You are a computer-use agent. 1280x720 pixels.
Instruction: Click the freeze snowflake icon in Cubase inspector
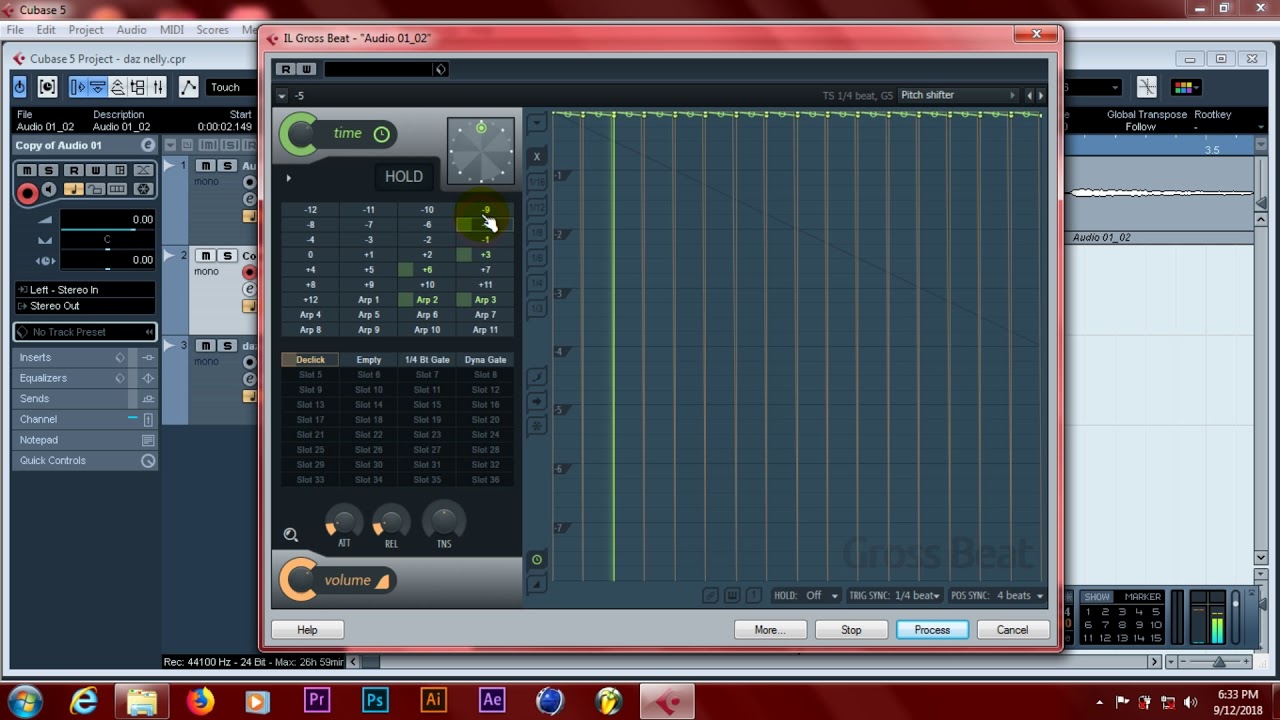coord(143,190)
